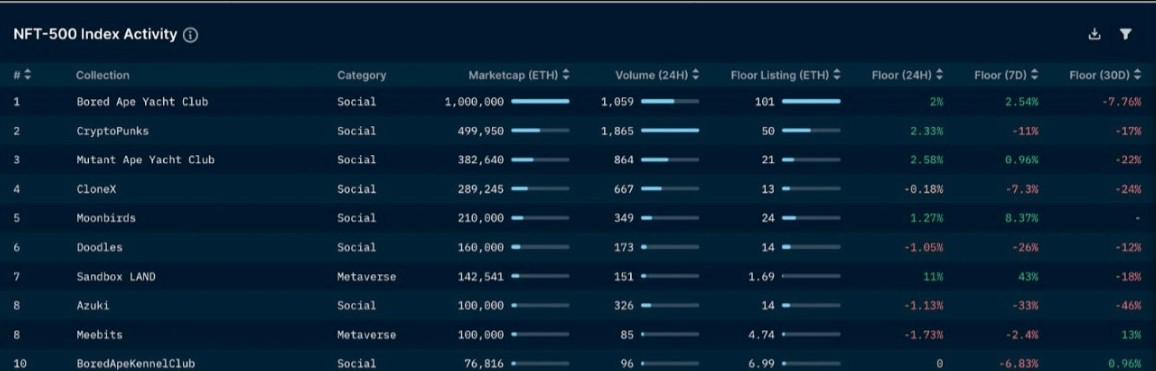Select the Meebits collection name

(x=99, y=334)
